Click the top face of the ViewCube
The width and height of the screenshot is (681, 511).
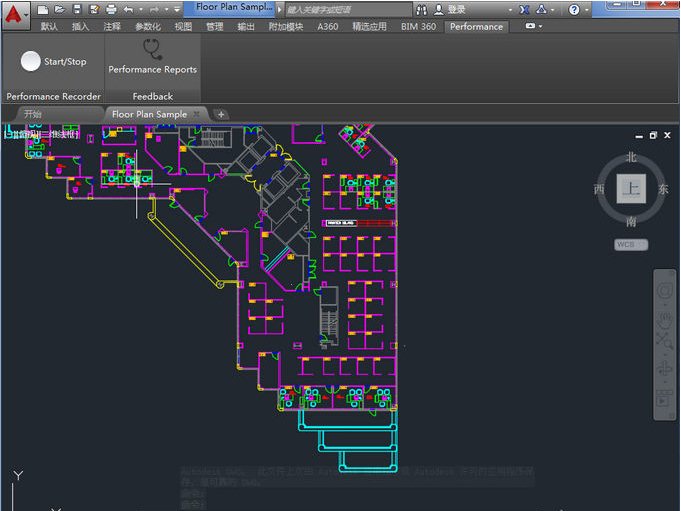(x=630, y=188)
